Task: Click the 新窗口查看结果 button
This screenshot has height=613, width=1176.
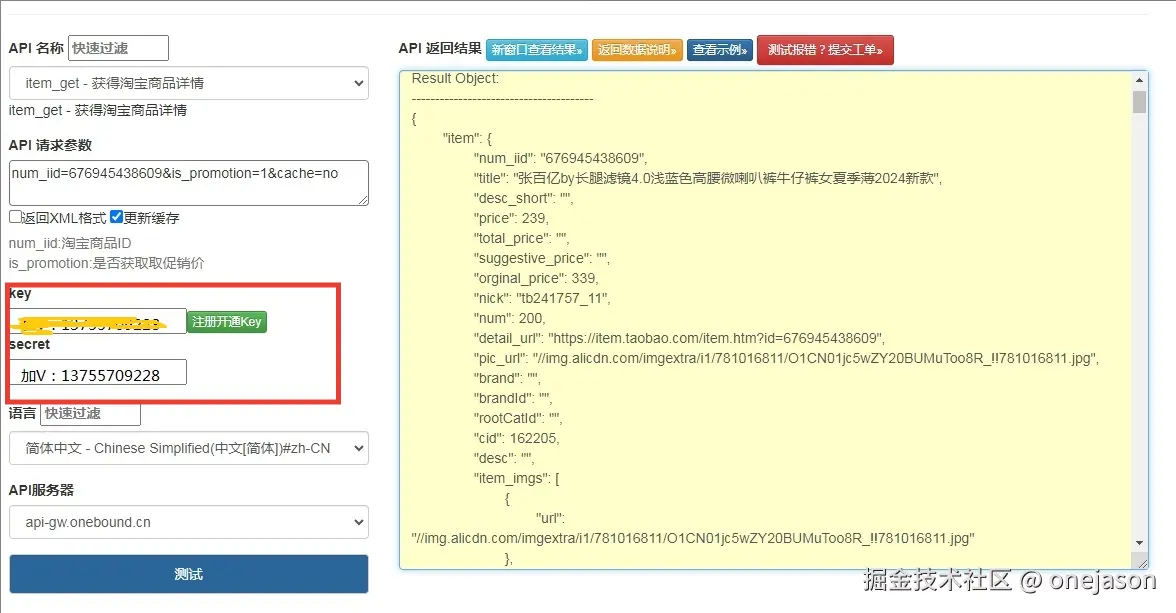Action: click(536, 50)
